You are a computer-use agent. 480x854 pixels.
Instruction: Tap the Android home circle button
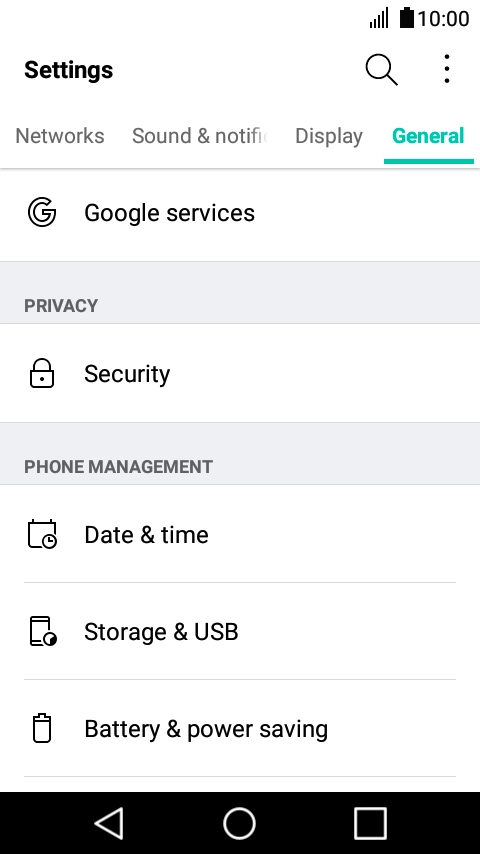240,823
